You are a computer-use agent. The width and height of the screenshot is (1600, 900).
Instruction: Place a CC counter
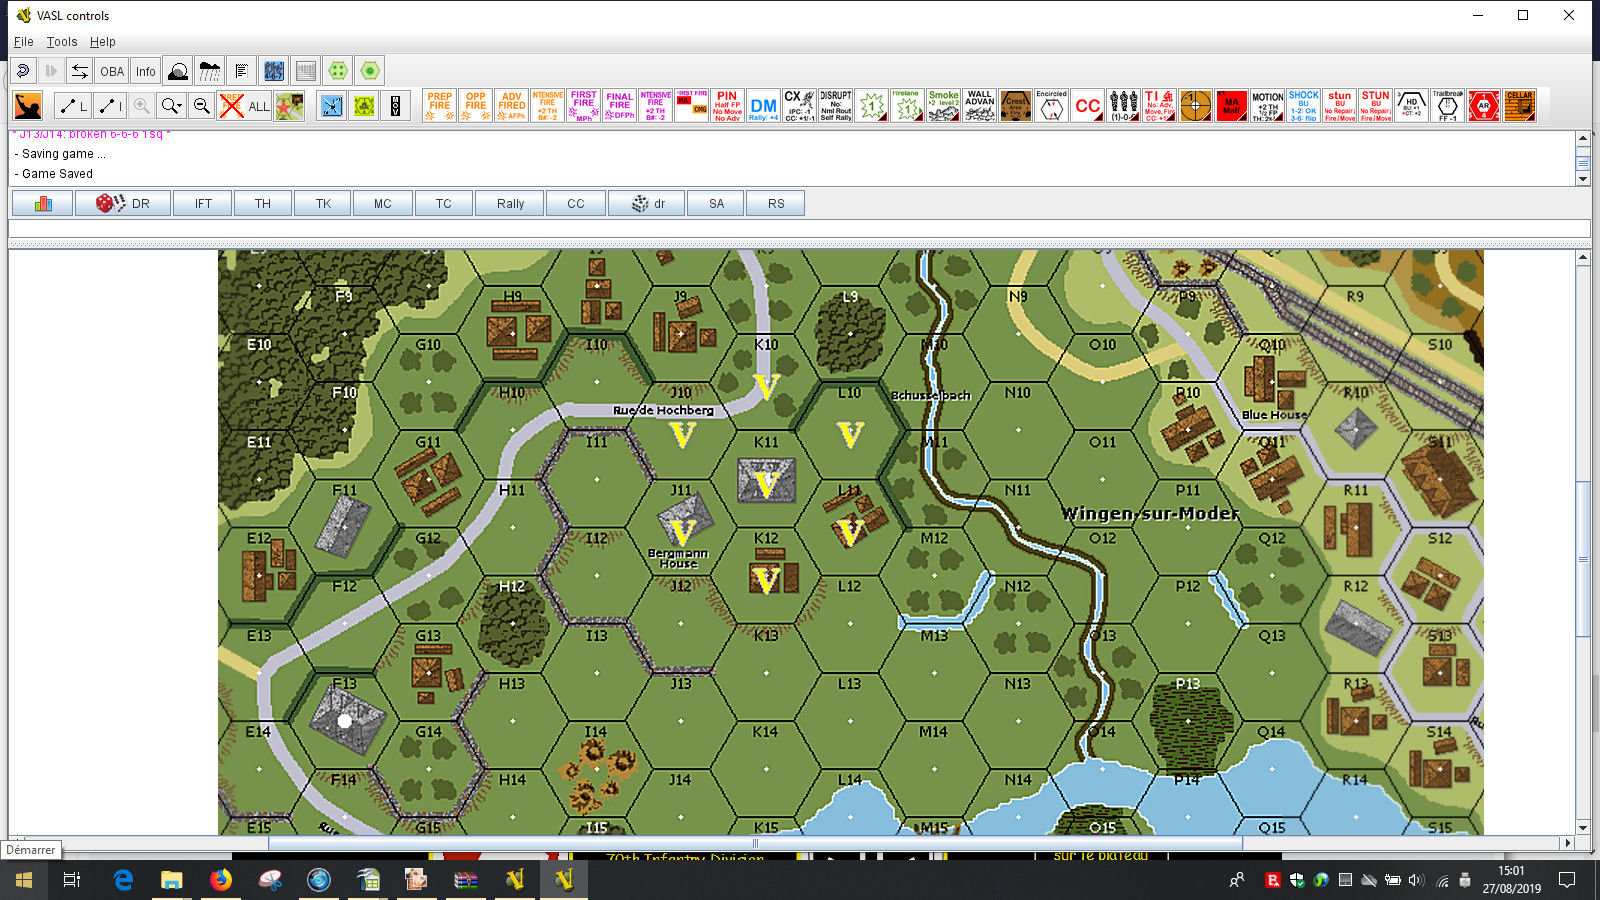[x=1087, y=106]
